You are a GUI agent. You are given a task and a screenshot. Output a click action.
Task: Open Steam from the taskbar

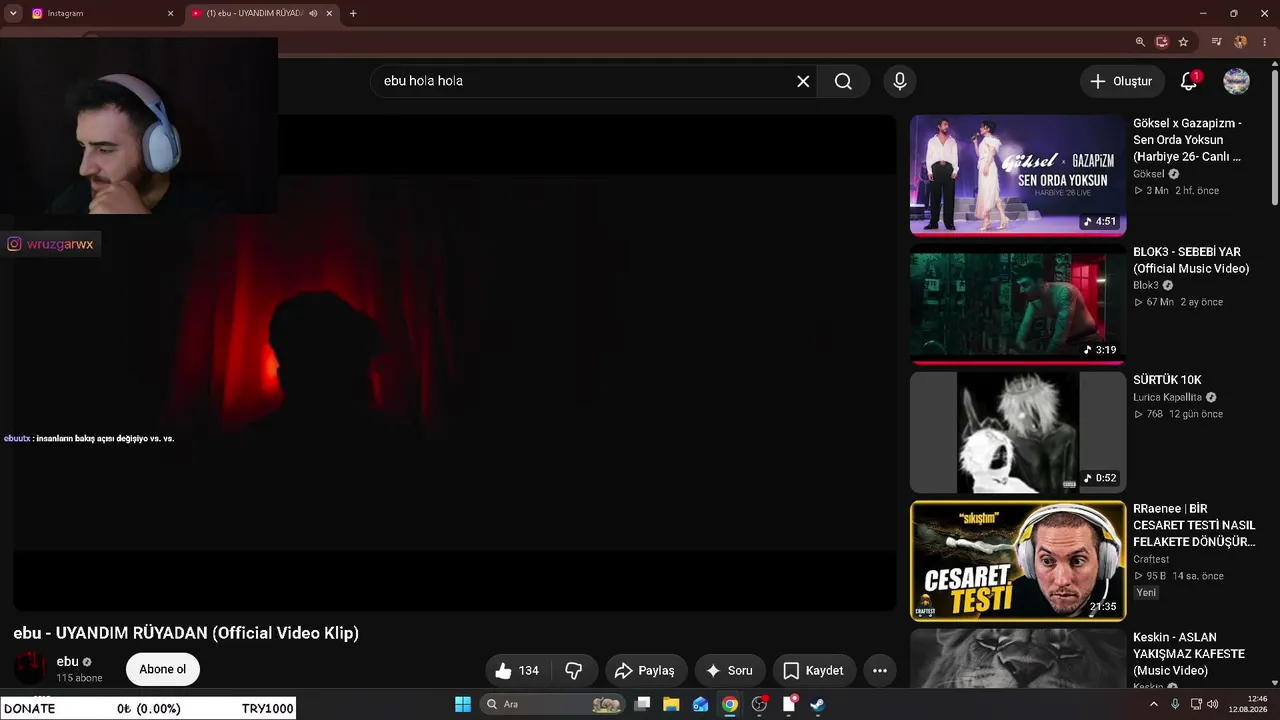817,704
